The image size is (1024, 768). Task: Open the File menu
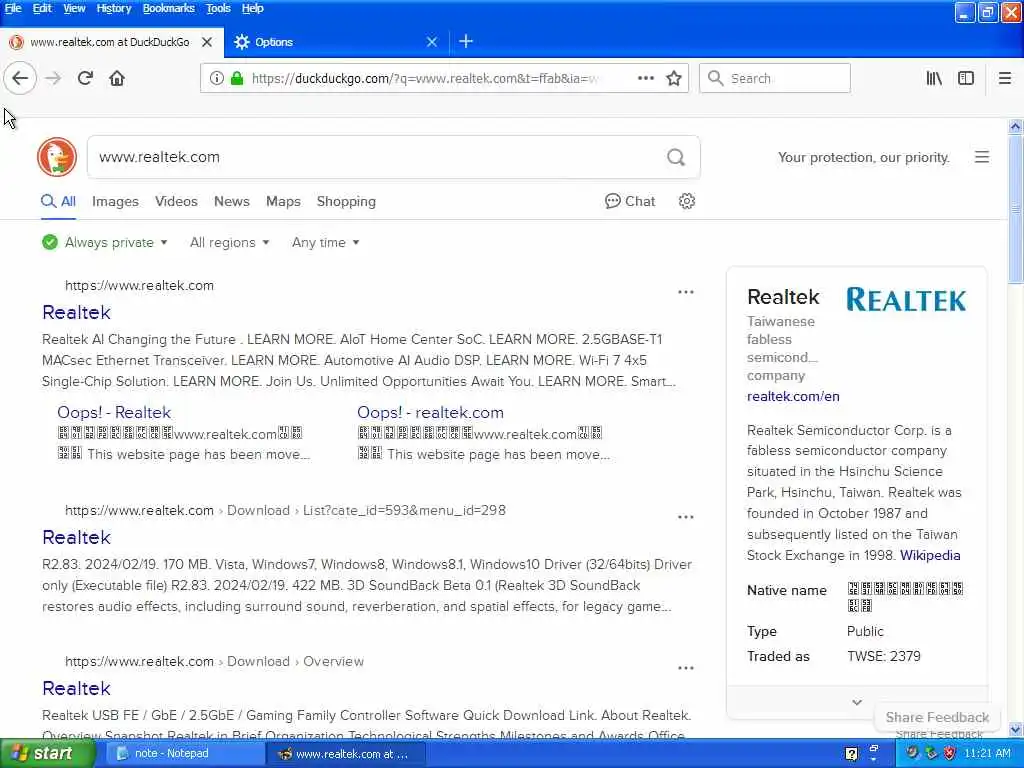click(13, 8)
